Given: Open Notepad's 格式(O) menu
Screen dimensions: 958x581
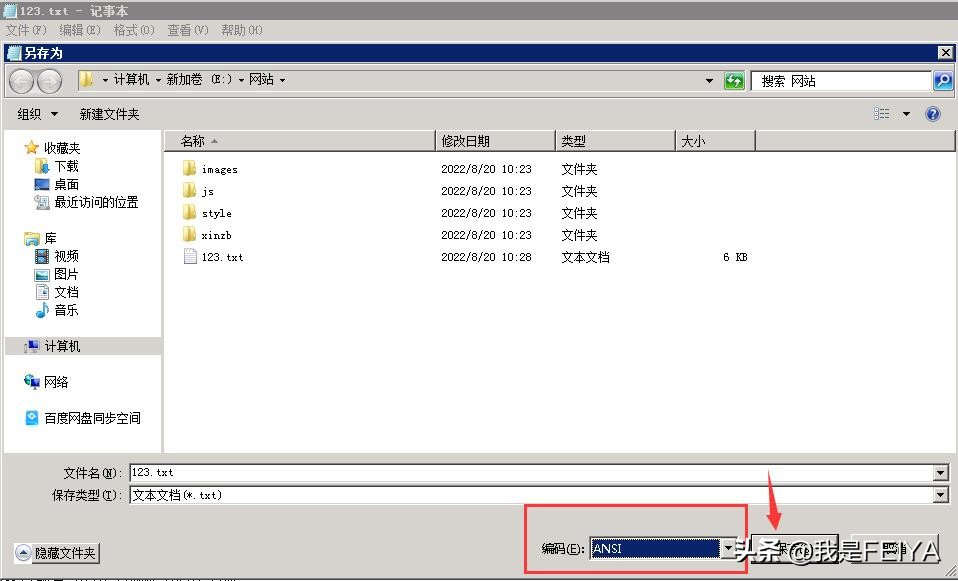Looking at the screenshot, I should (134, 30).
